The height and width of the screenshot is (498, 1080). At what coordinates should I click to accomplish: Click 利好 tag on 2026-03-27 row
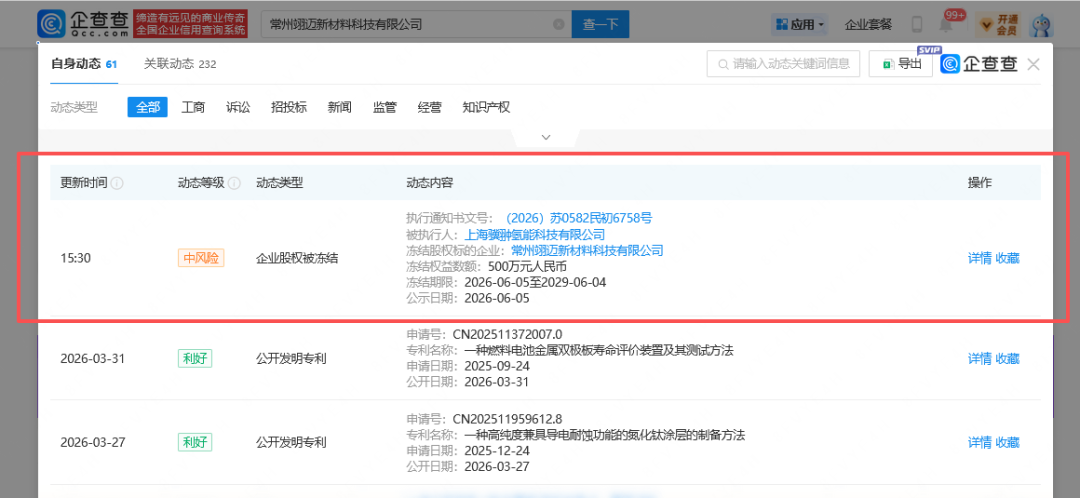click(x=194, y=442)
